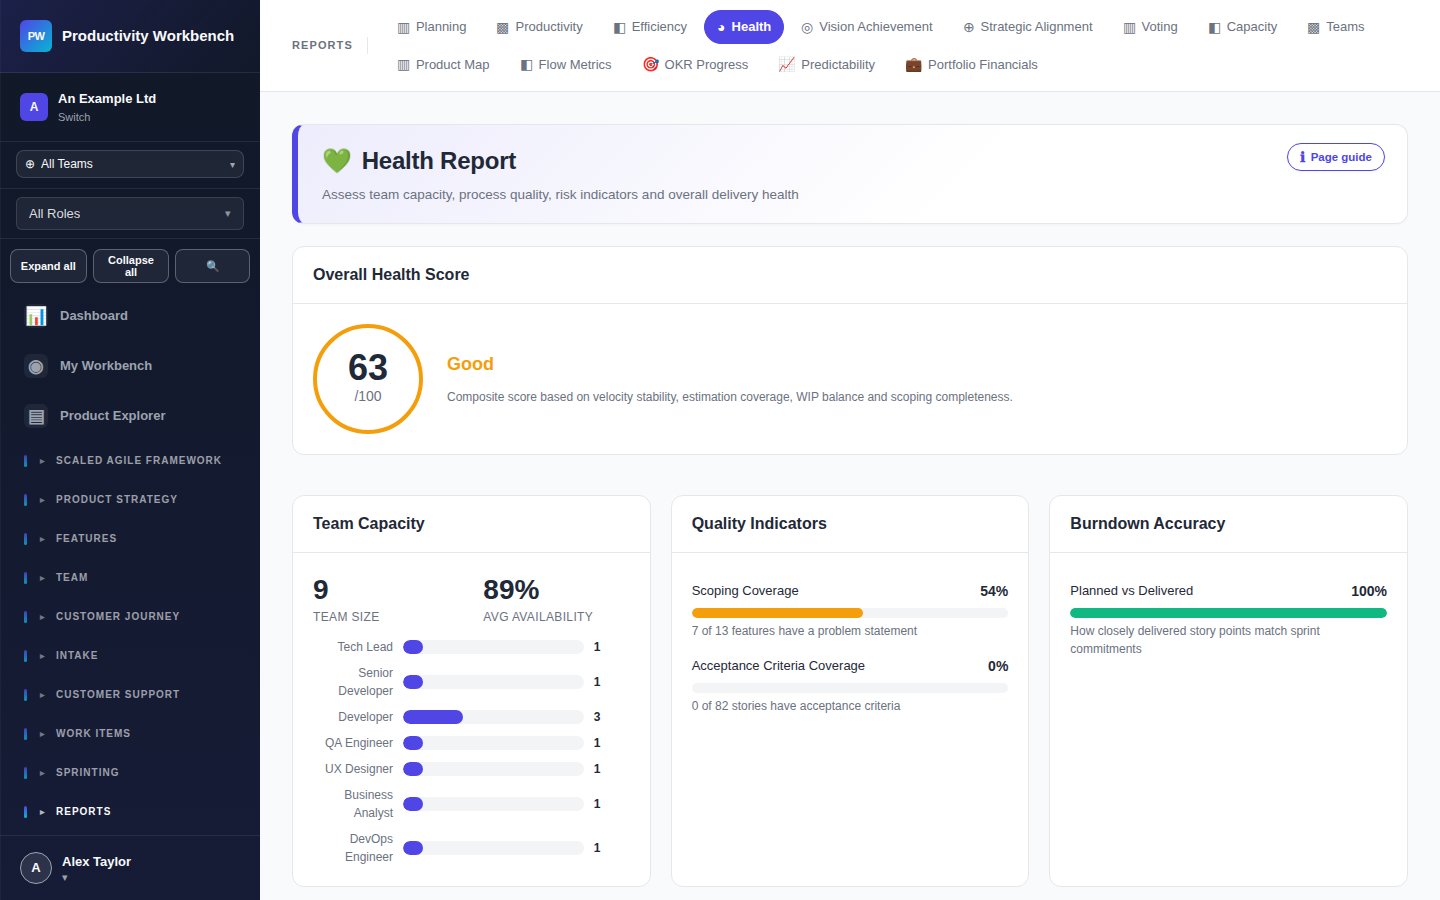The width and height of the screenshot is (1440, 900).
Task: Click the Capacity tab icon
Action: click(1214, 28)
